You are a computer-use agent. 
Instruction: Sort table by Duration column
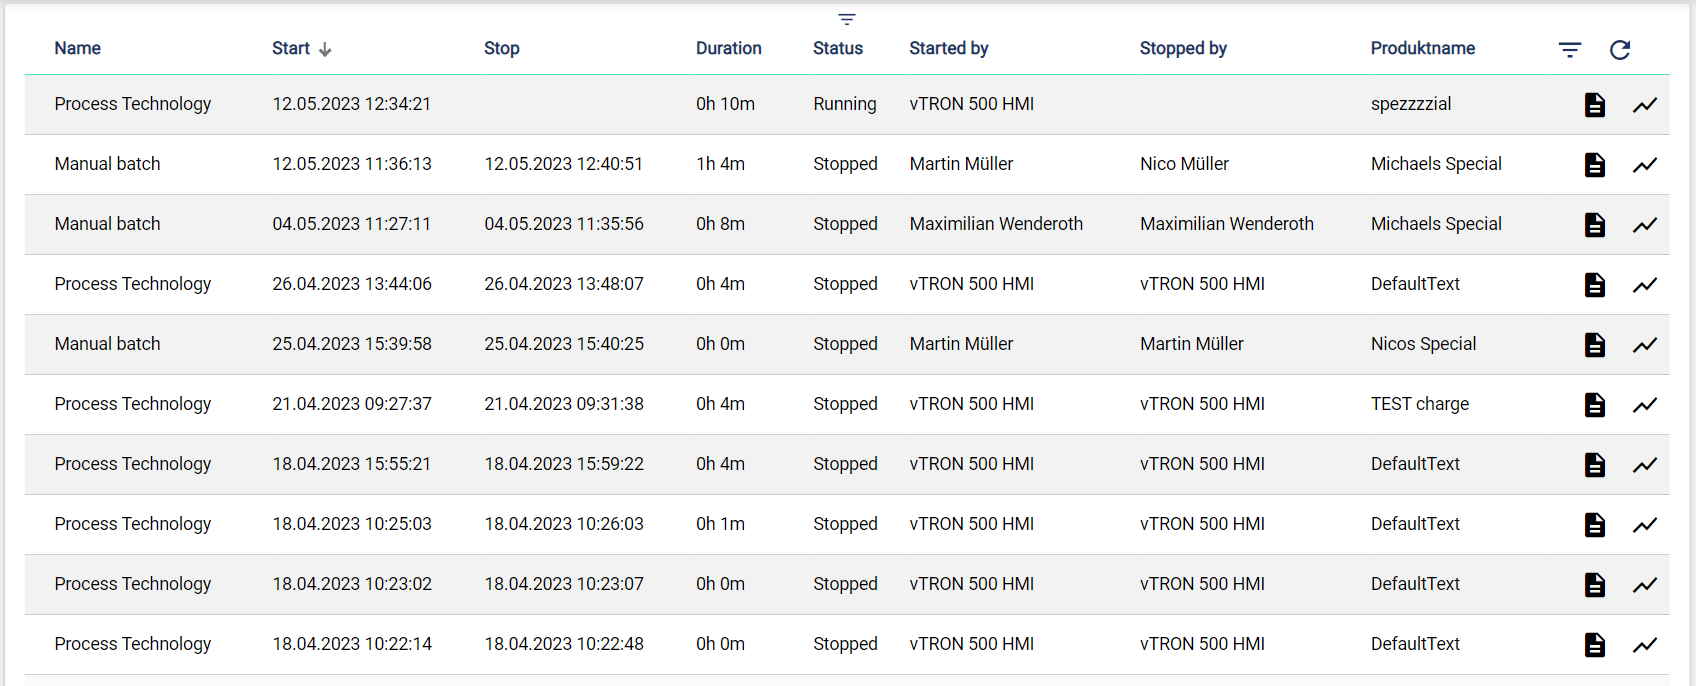728,48
